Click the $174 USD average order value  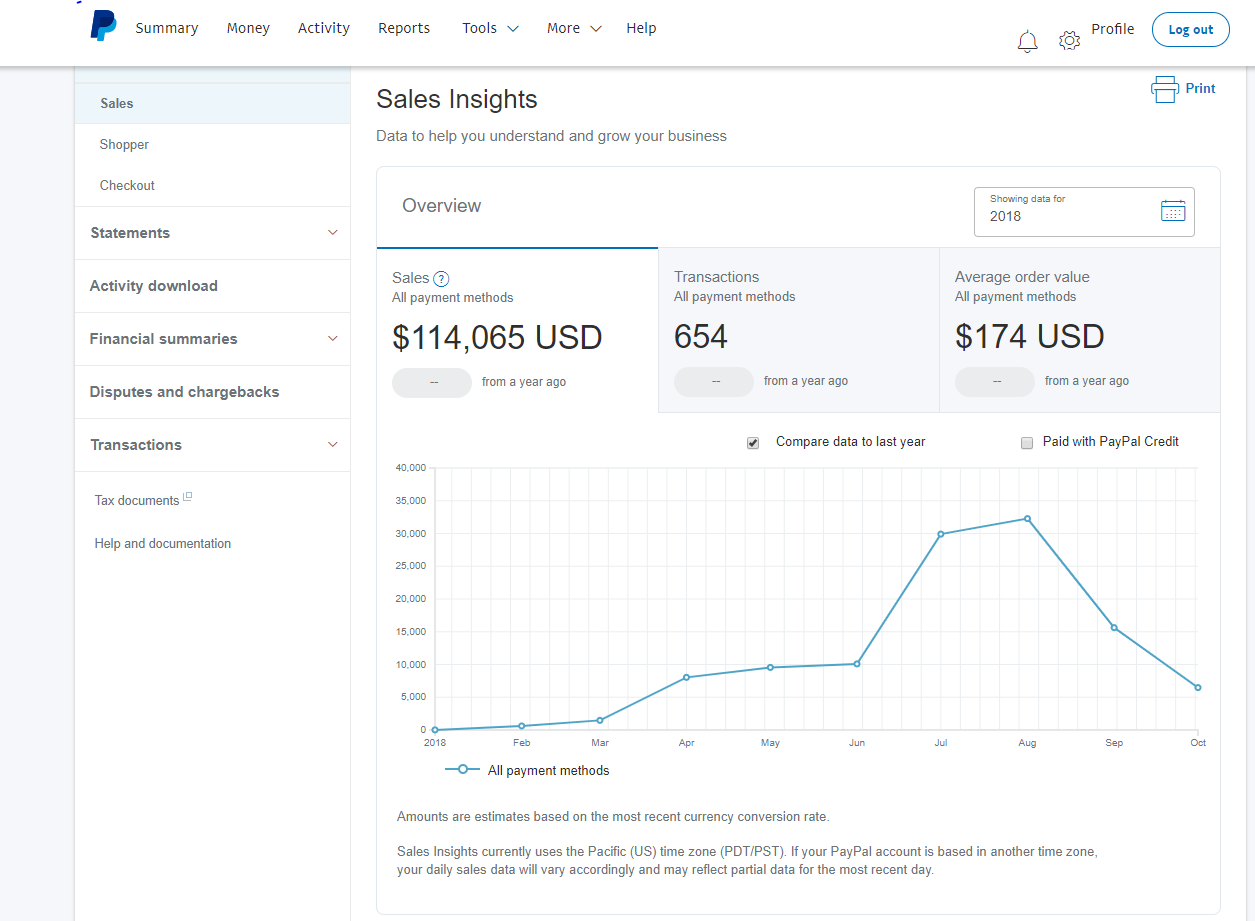pos(1029,336)
